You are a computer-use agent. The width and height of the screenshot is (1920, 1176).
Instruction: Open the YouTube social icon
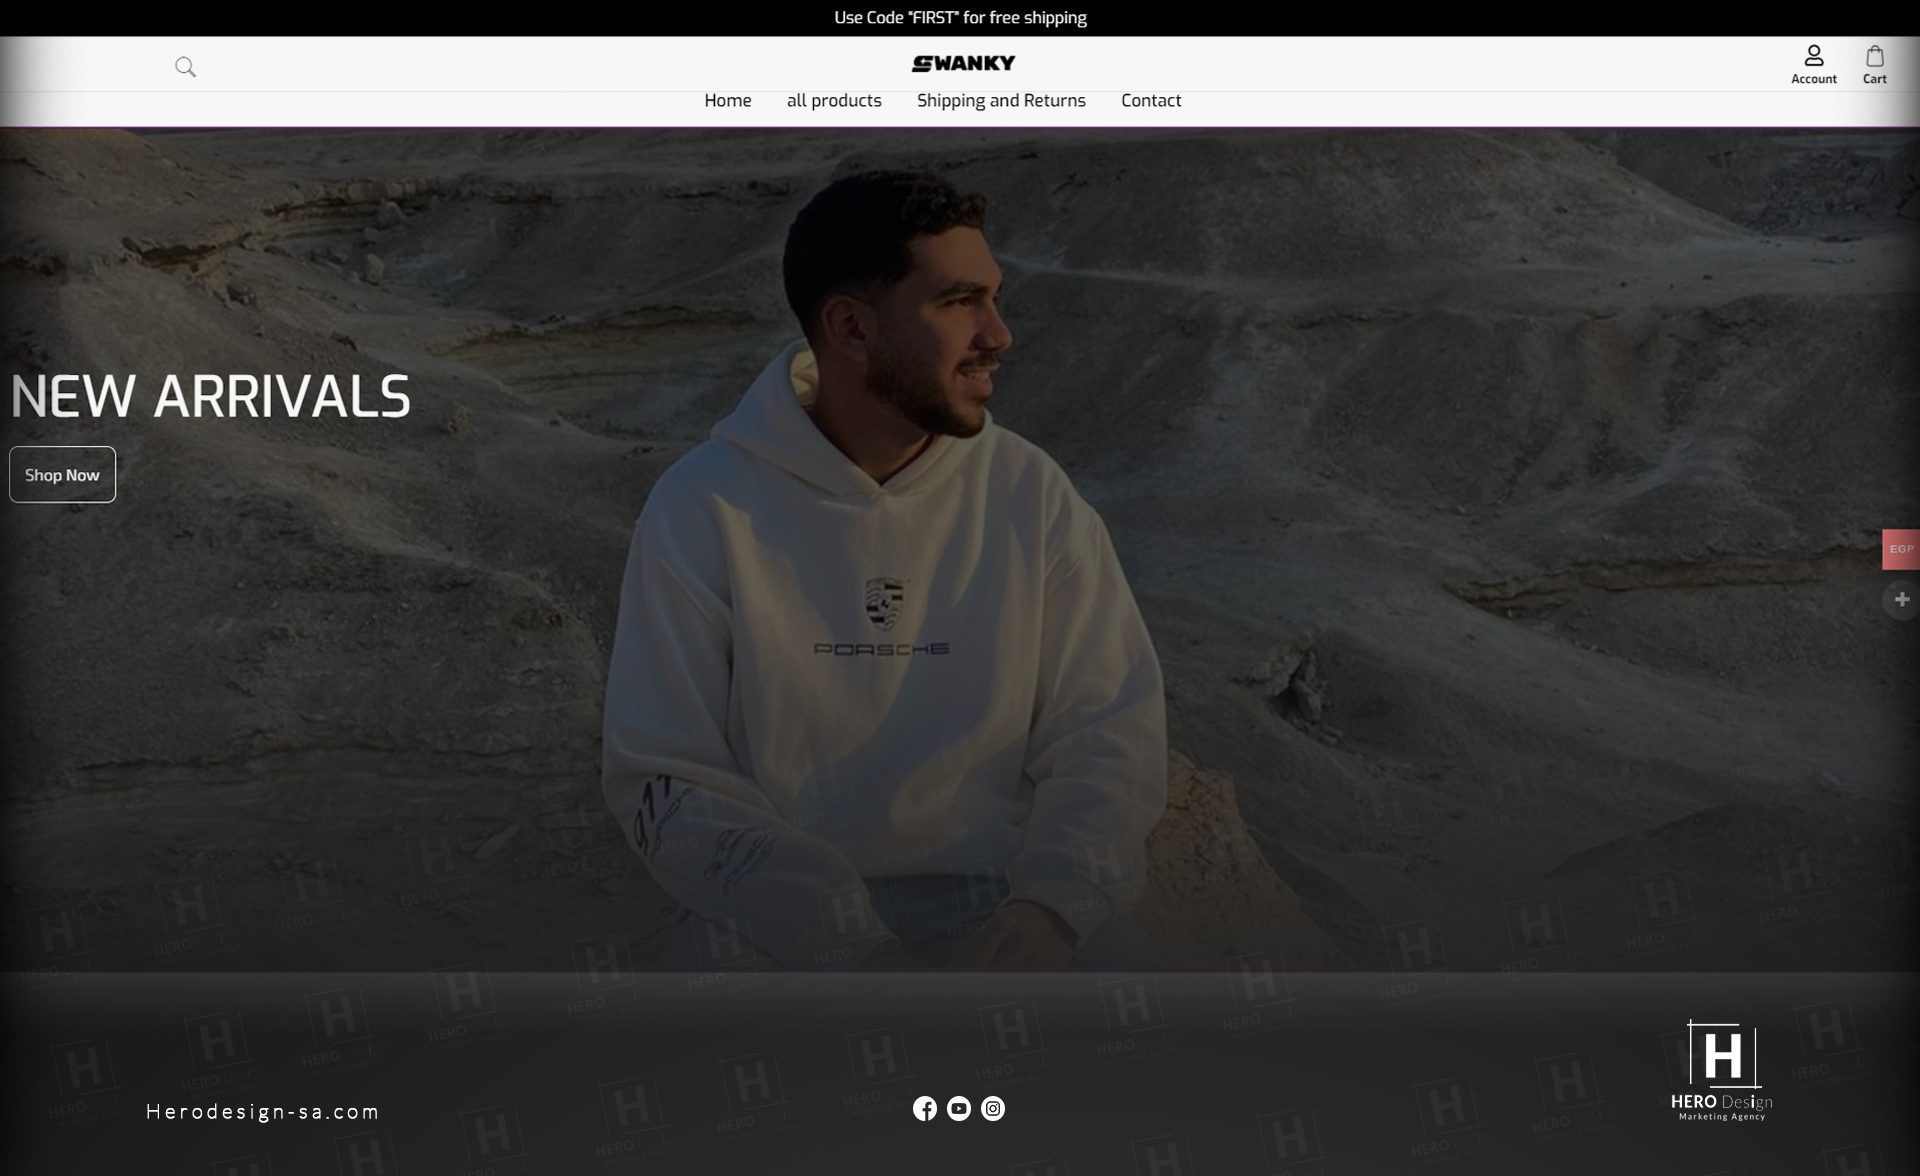pos(959,1108)
